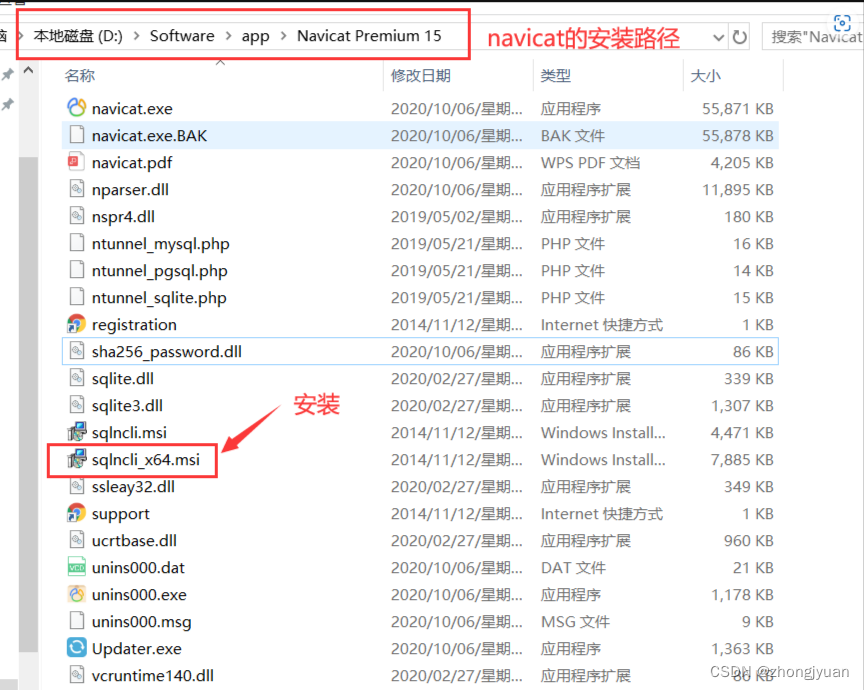Viewport: 864px width, 690px height.
Task: Select the sha256_password.dll file name
Action: (166, 352)
